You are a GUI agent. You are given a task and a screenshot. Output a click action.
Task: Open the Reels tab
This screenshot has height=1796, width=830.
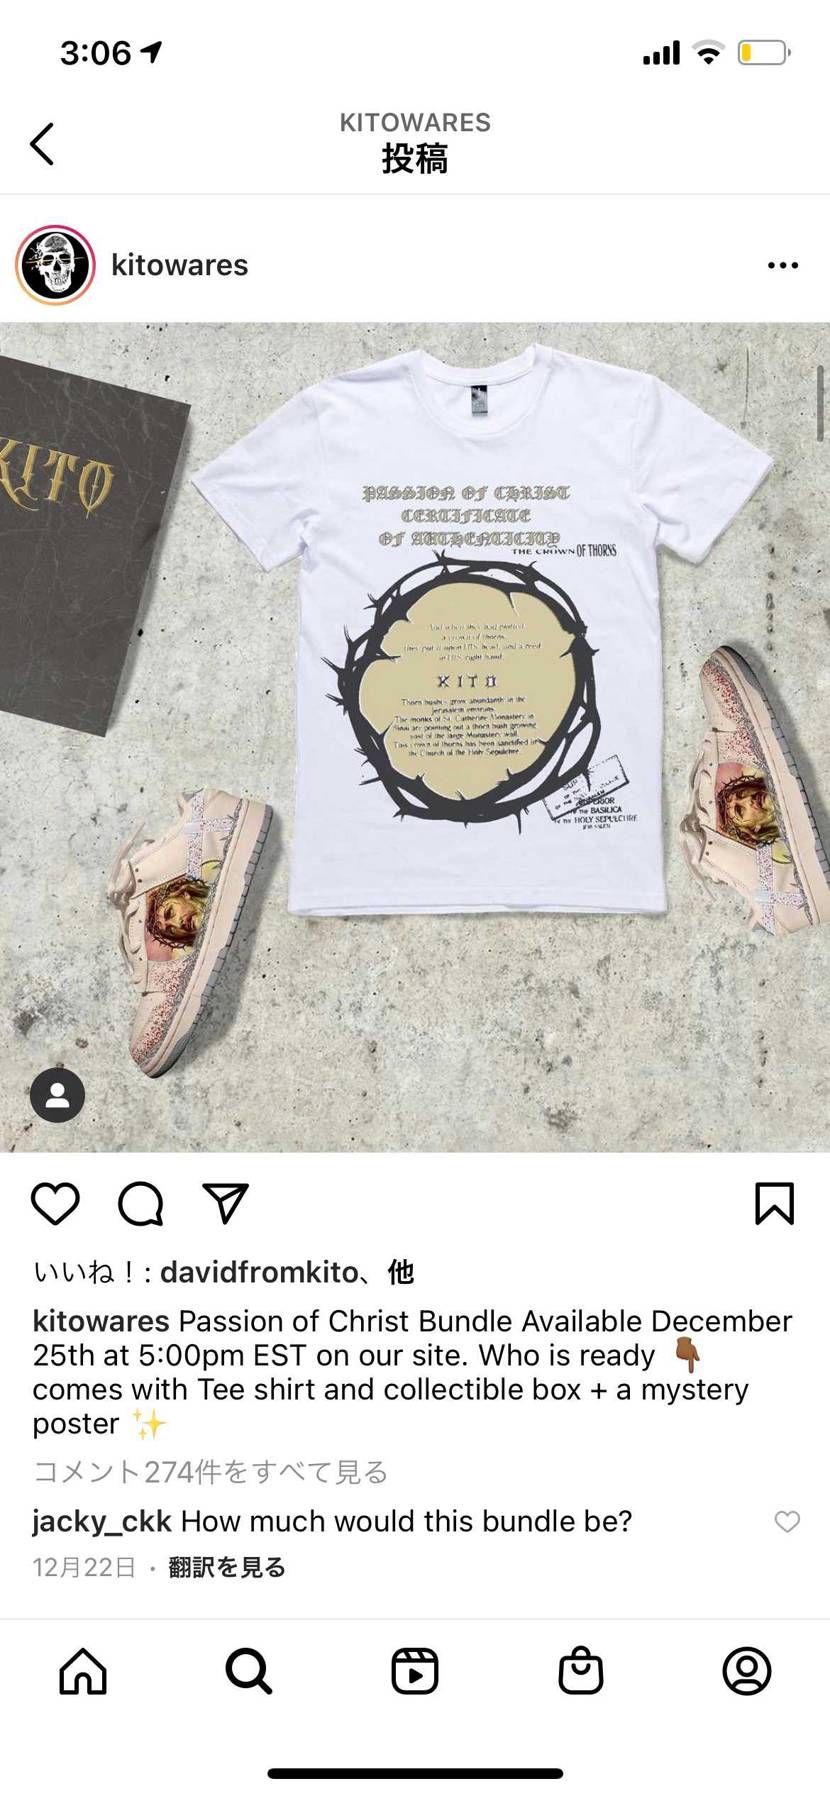pos(414,1671)
